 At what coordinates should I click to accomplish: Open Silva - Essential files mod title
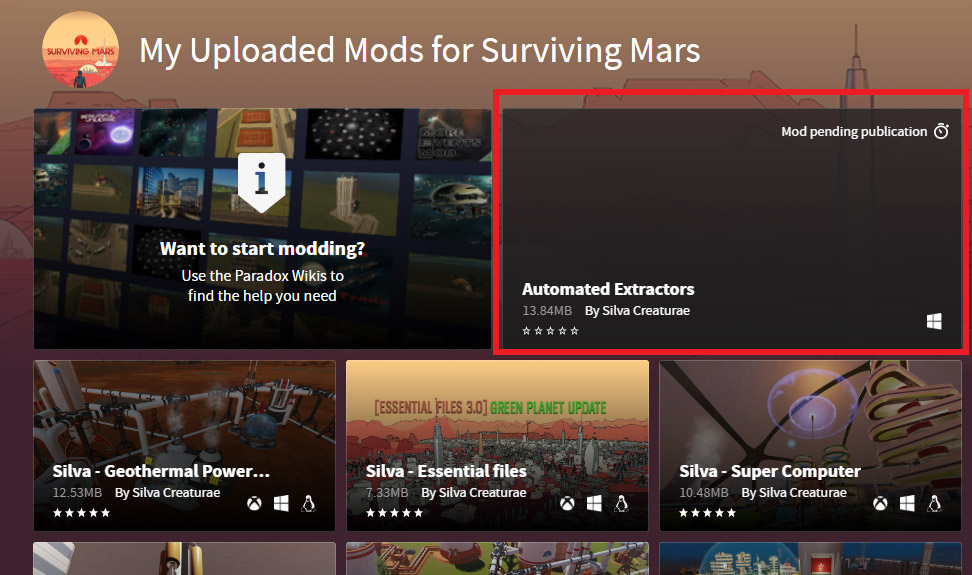(446, 472)
